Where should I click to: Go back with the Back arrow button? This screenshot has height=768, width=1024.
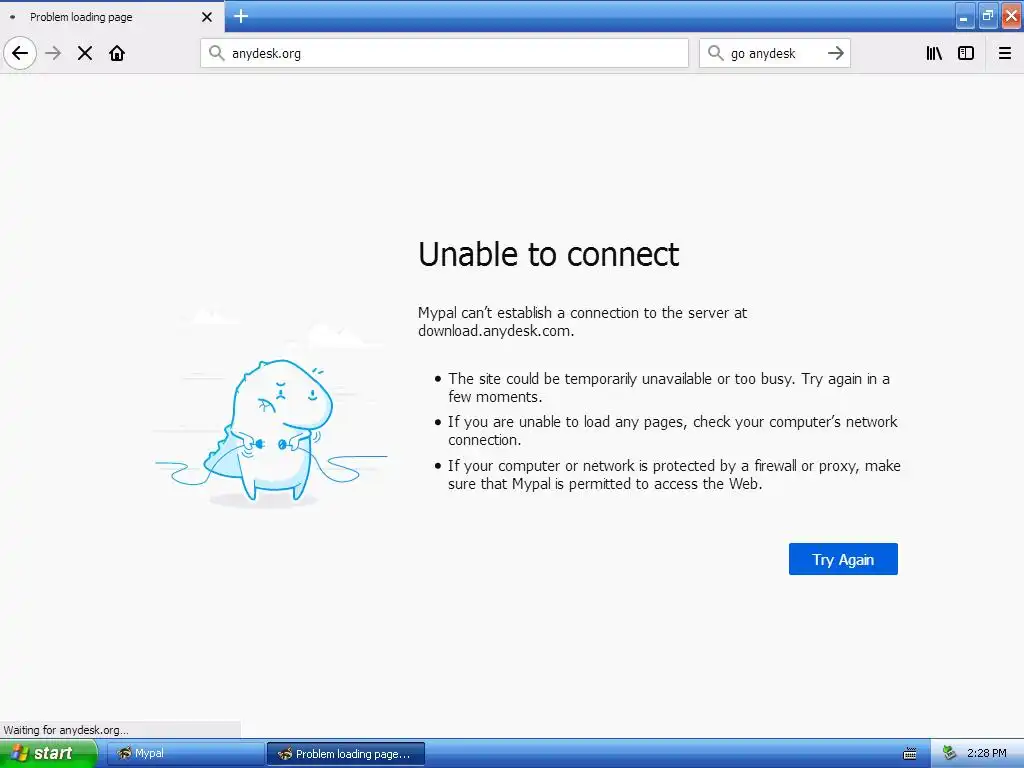(x=20, y=53)
